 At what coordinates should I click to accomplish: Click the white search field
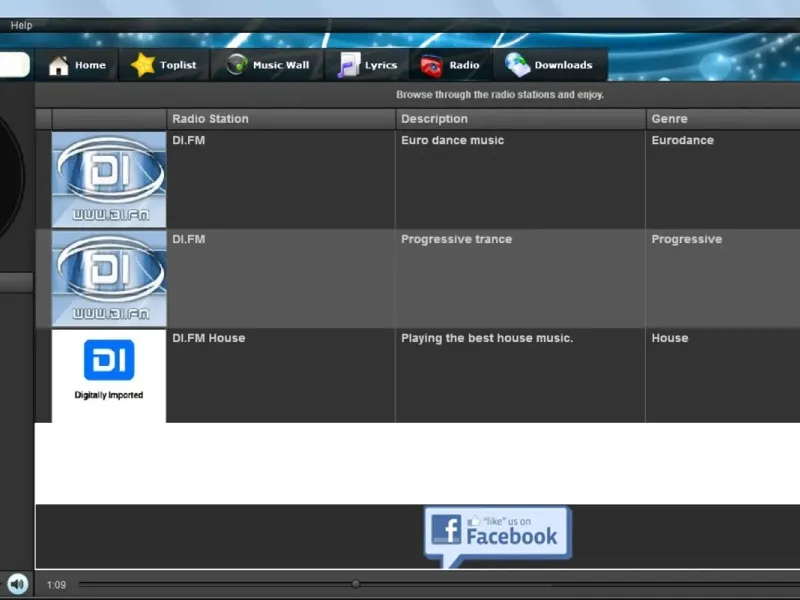[14, 65]
